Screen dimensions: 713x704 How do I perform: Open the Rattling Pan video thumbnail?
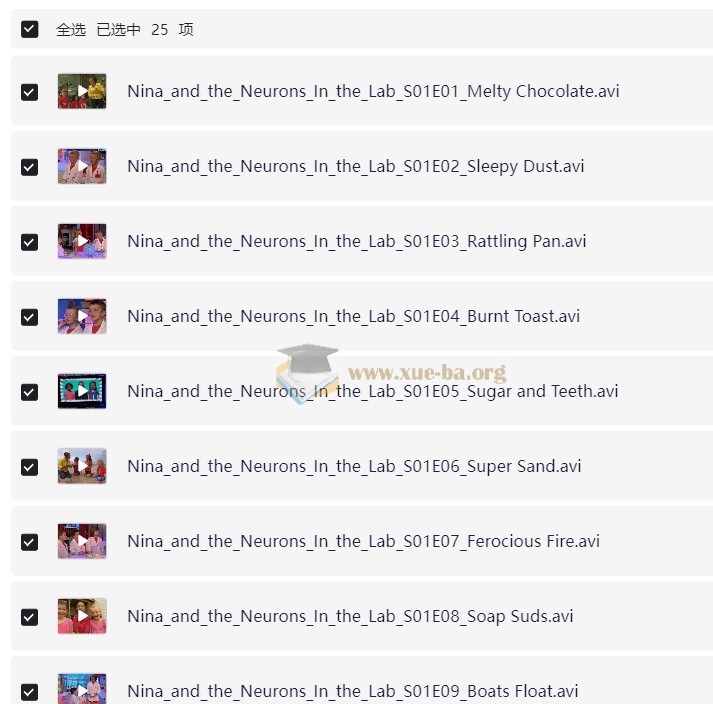[x=82, y=241]
